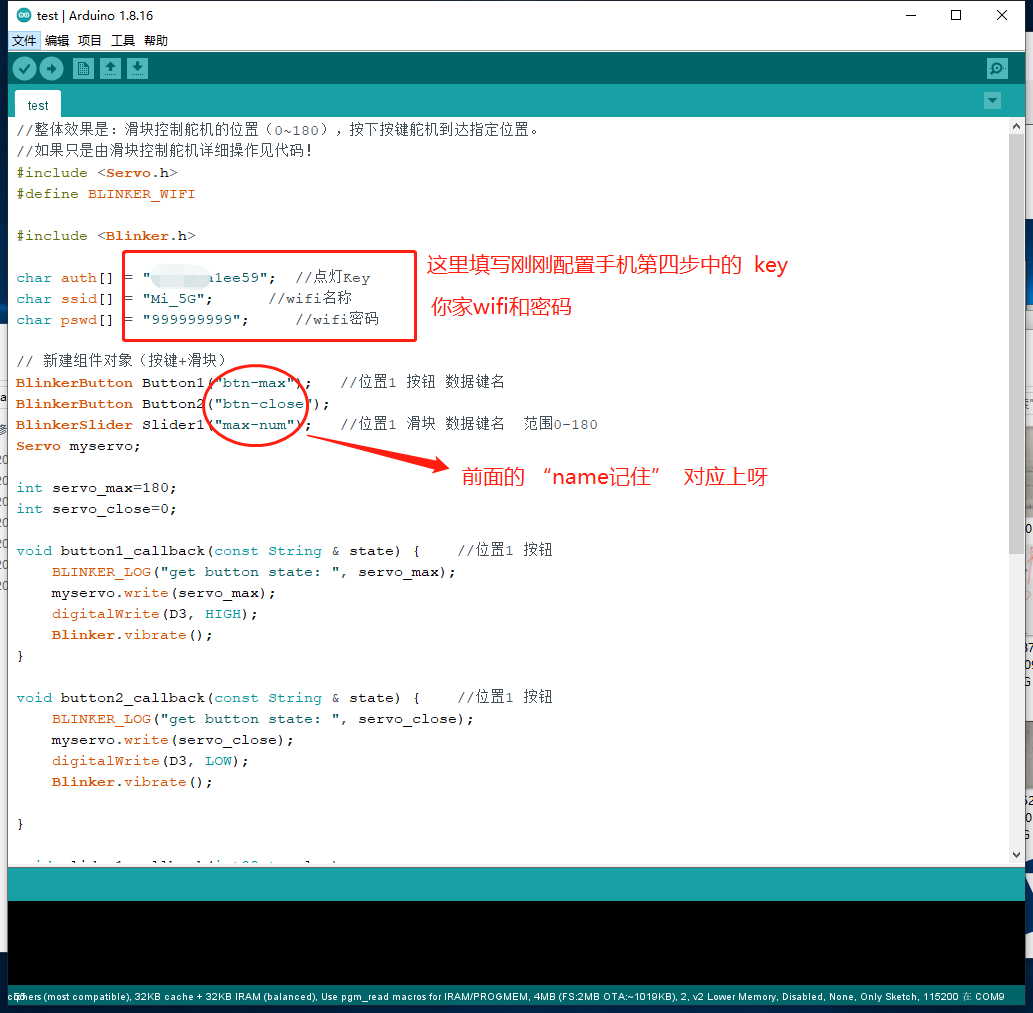
Task: Click the 'char auth[]' code line
Action: (193, 278)
